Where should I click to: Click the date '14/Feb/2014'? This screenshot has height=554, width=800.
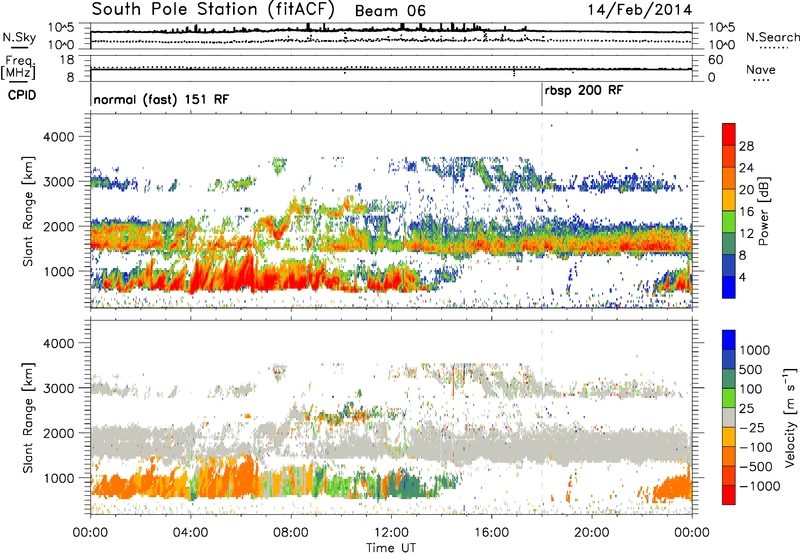[x=639, y=10]
